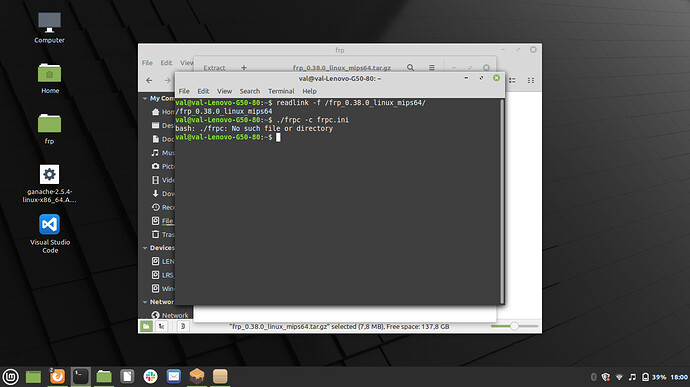Select Videos in file manager sidebar
690x387 pixels.
163,180
